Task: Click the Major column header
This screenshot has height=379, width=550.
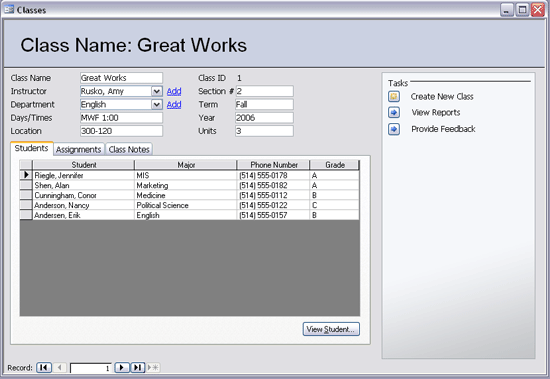Action: (186, 165)
